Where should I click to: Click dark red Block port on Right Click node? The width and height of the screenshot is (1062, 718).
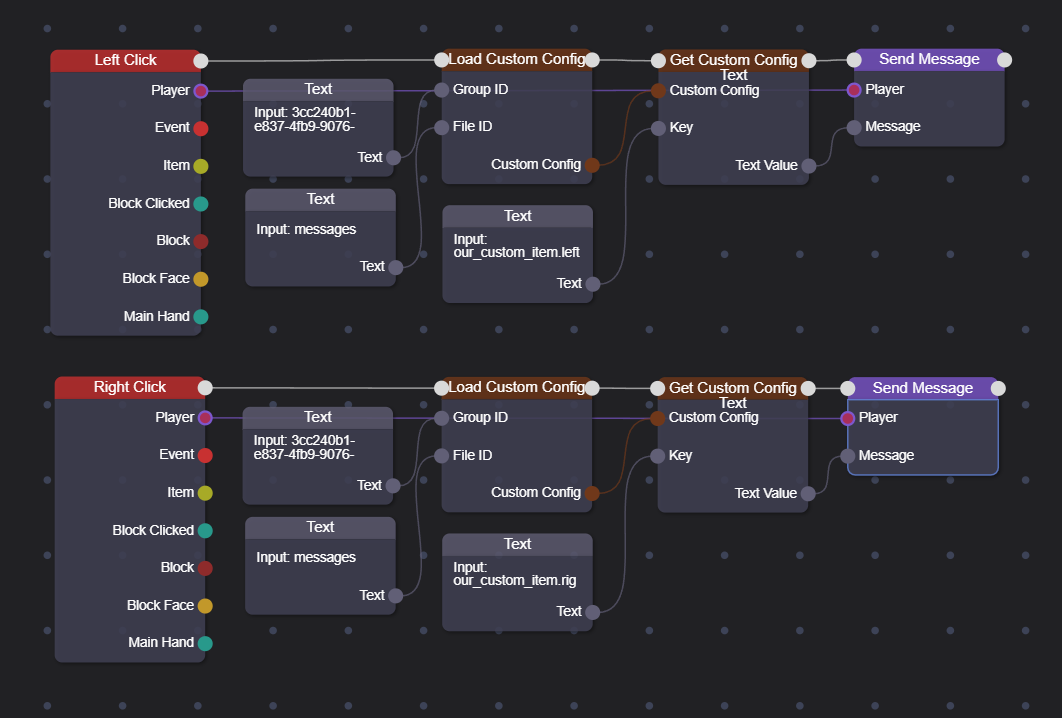pos(205,568)
